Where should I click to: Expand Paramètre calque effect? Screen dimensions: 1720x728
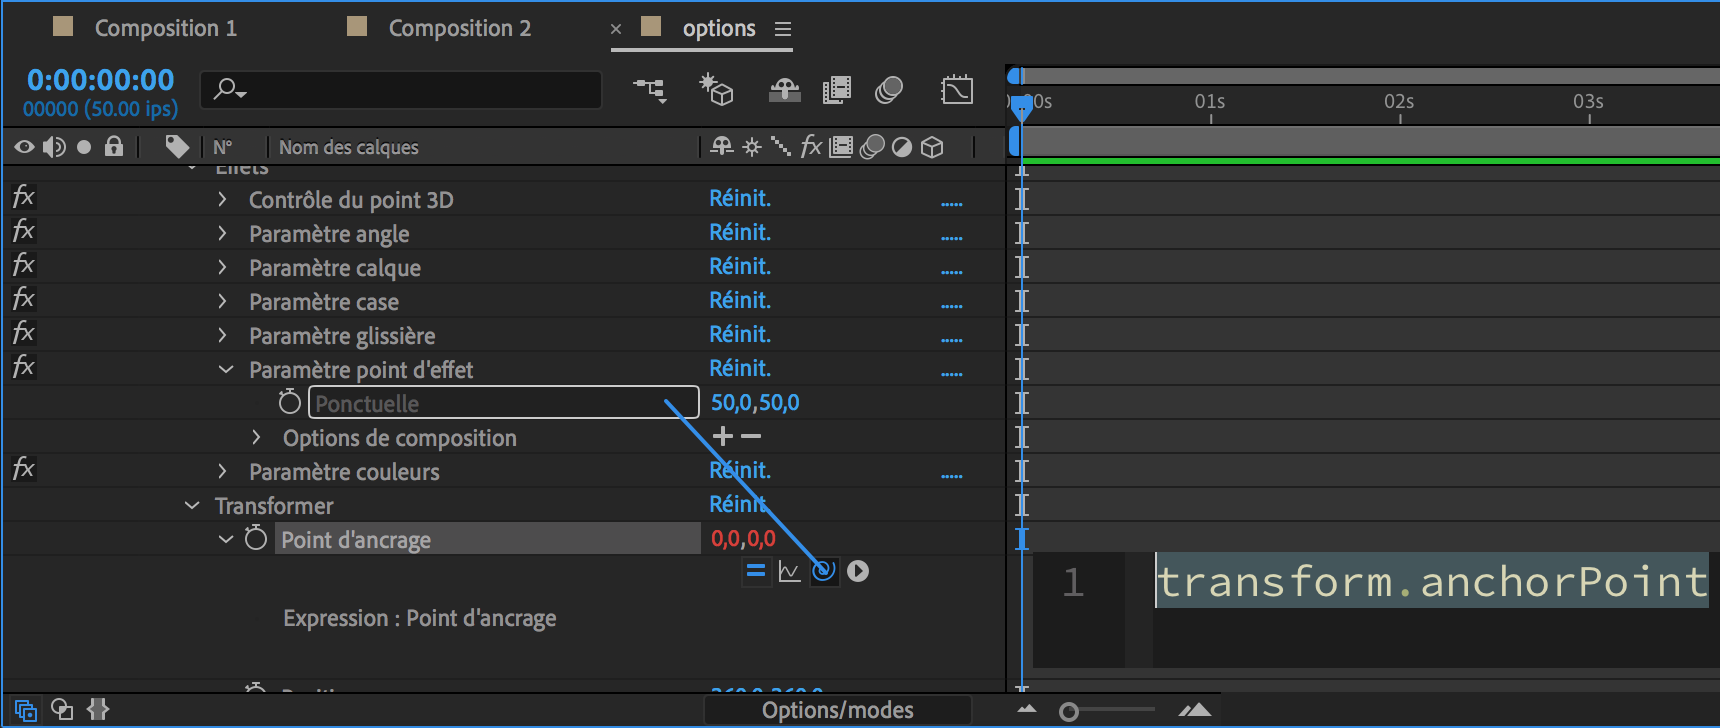[222, 268]
